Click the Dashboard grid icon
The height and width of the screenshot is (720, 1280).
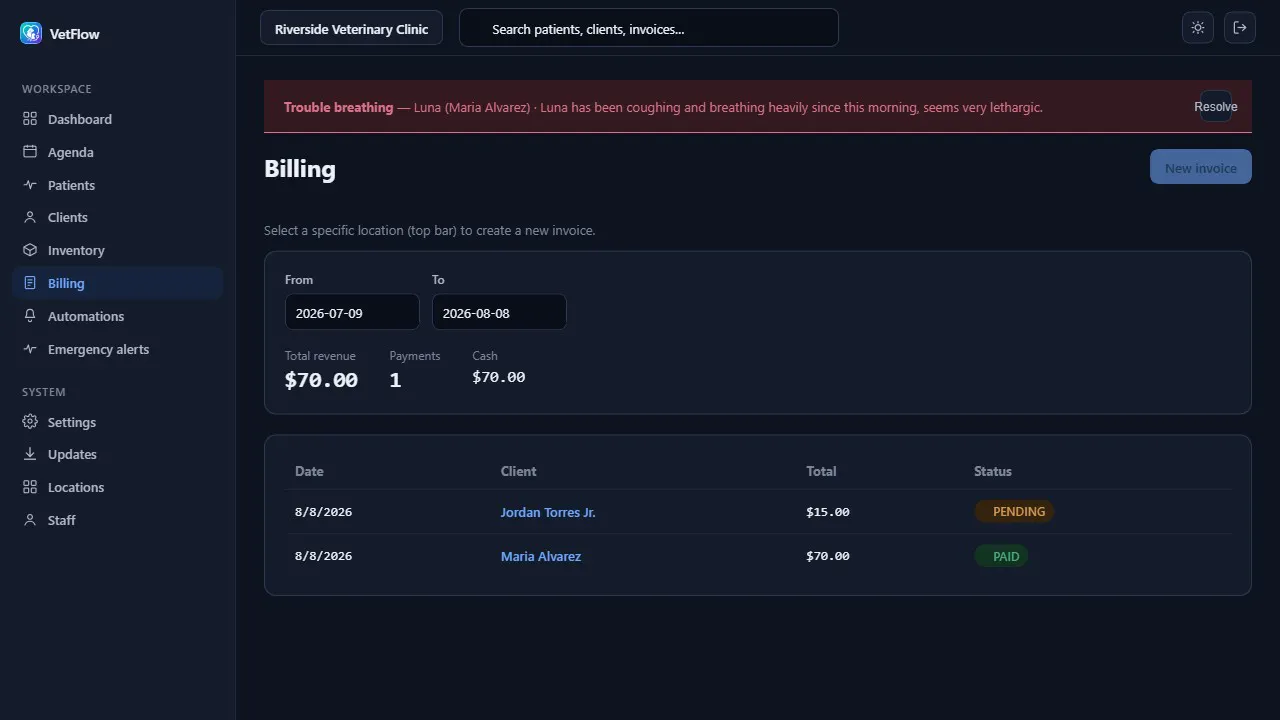[30, 119]
